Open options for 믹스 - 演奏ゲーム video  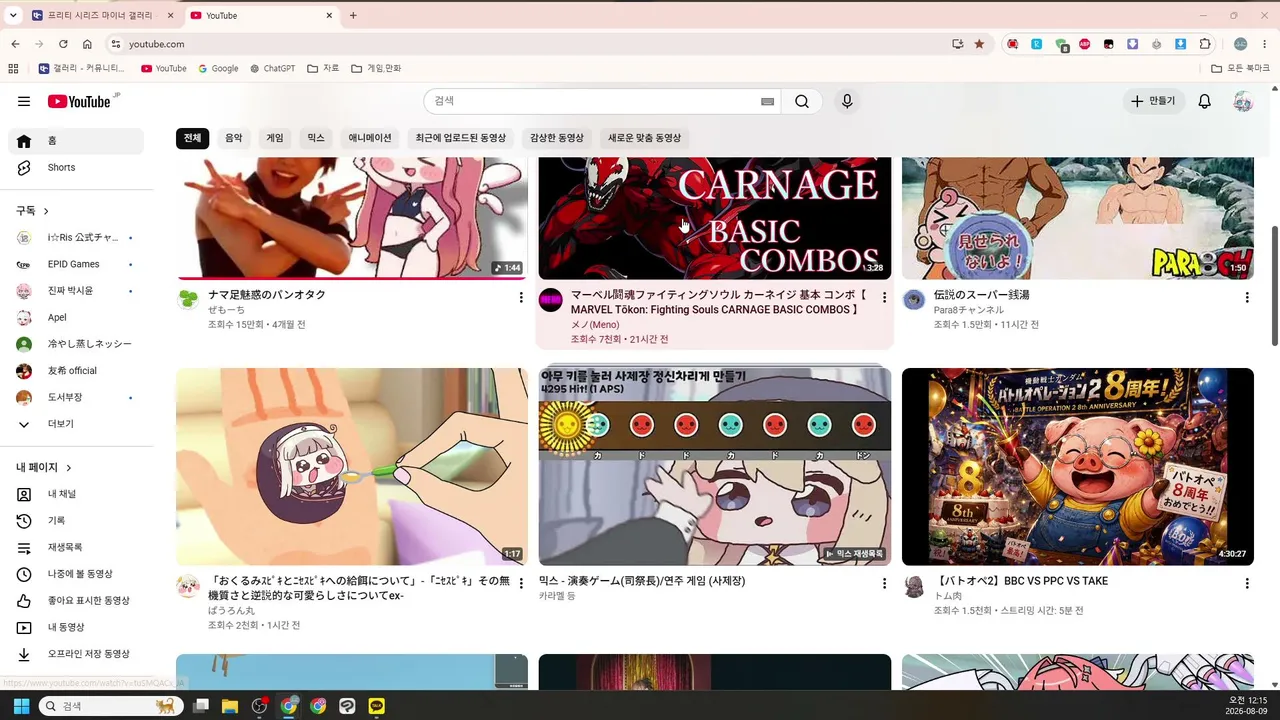click(x=884, y=583)
